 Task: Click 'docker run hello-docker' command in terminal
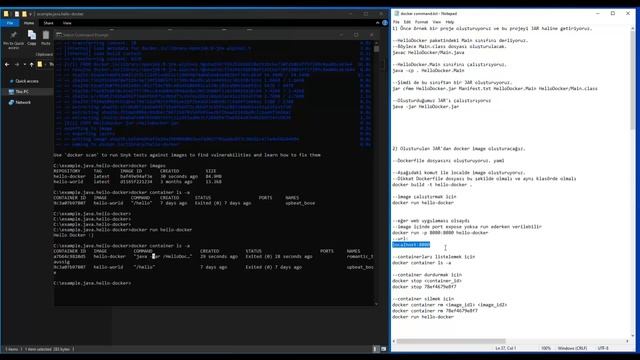[161, 230]
